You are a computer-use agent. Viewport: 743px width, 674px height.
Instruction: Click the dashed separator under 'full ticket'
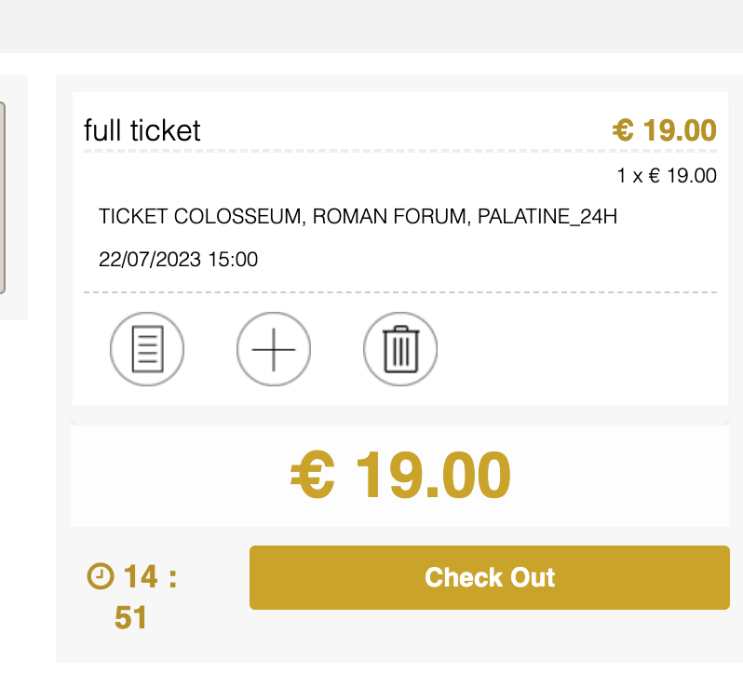pyautogui.click(x=400, y=151)
